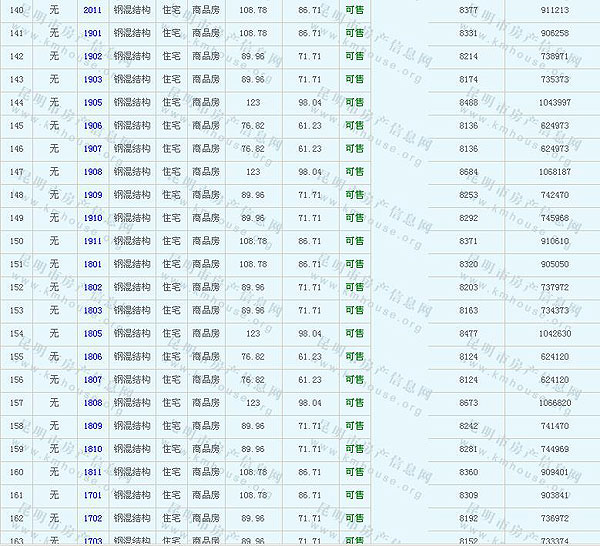Viewport: 600px width, 546px height.
Task: Click total price 1068187 cell
Action: (554, 172)
